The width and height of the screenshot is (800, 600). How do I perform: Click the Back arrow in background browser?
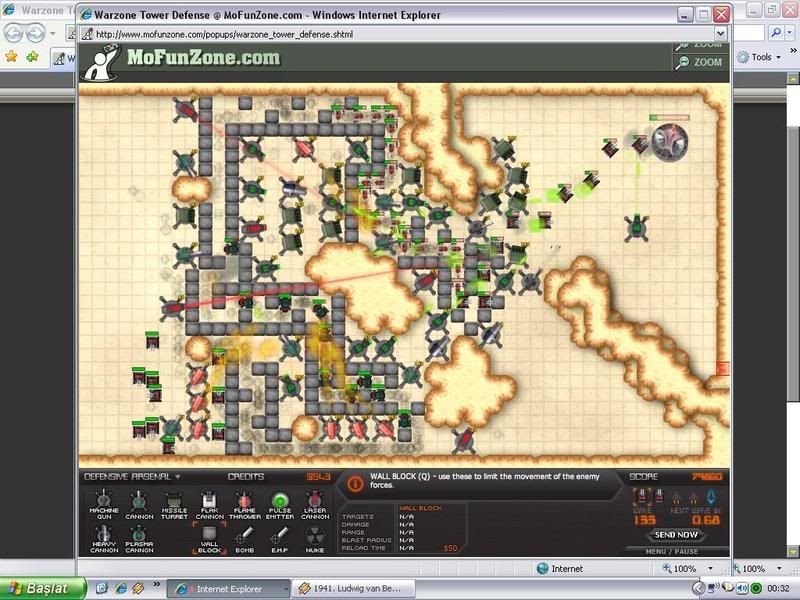pyautogui.click(x=14, y=33)
